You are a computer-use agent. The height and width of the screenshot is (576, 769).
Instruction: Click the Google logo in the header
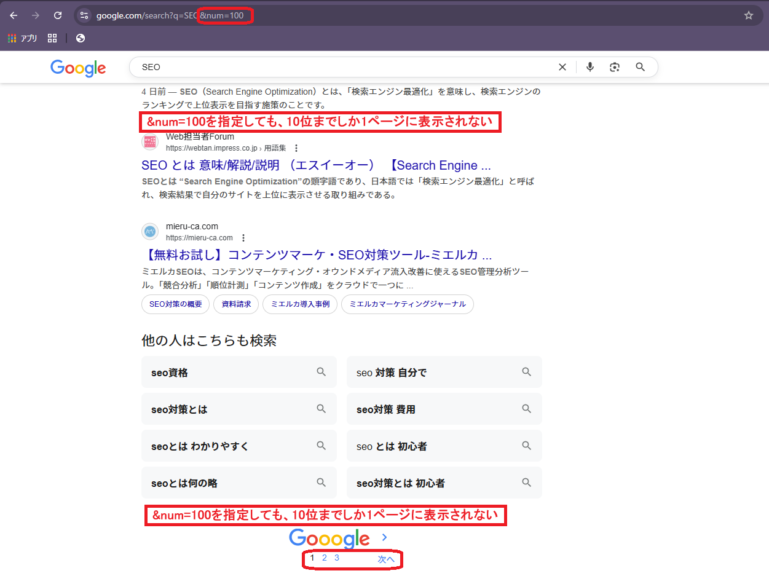(x=78, y=68)
